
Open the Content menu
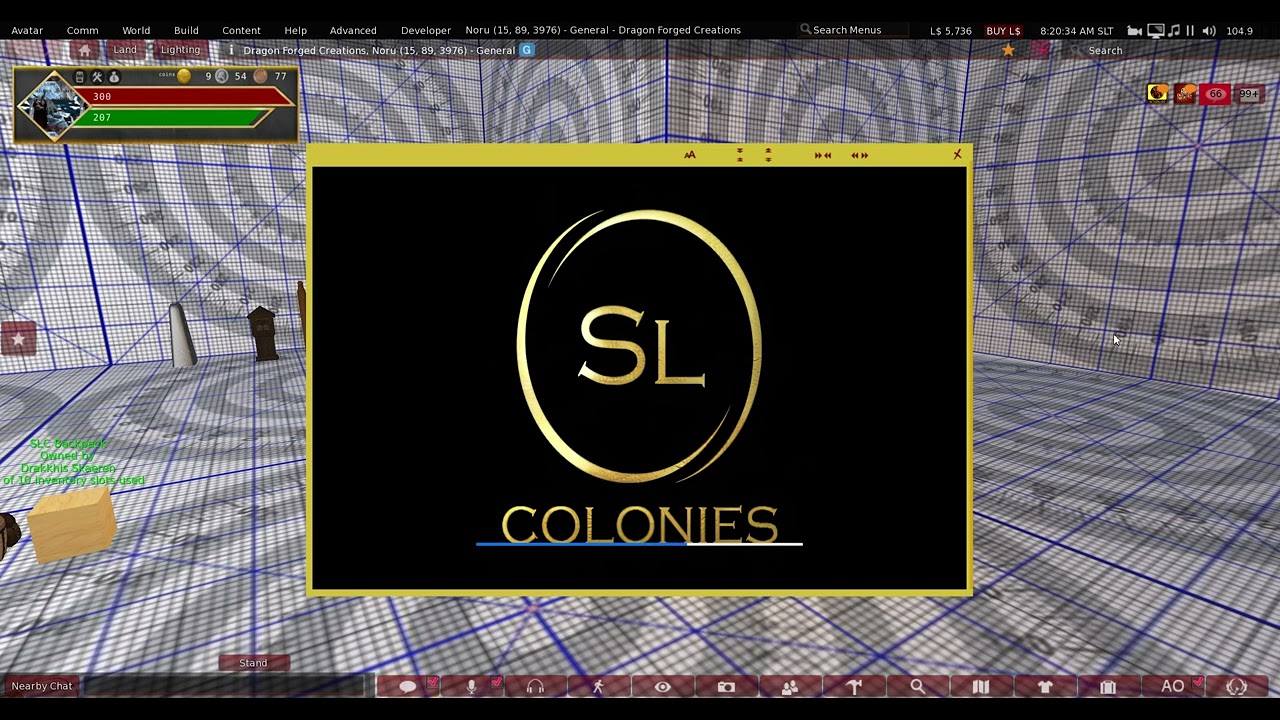(241, 30)
